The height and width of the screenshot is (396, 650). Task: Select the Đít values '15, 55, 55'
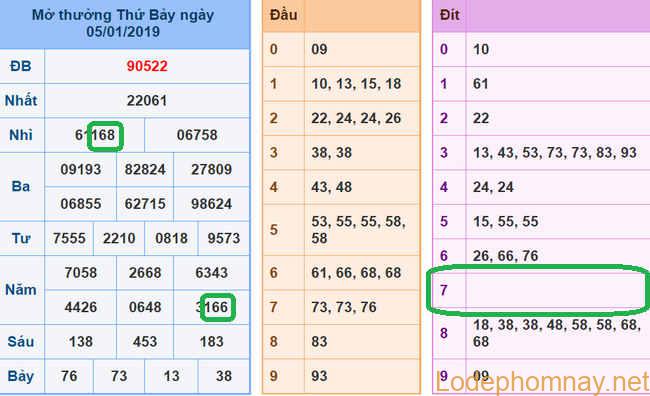506,221
